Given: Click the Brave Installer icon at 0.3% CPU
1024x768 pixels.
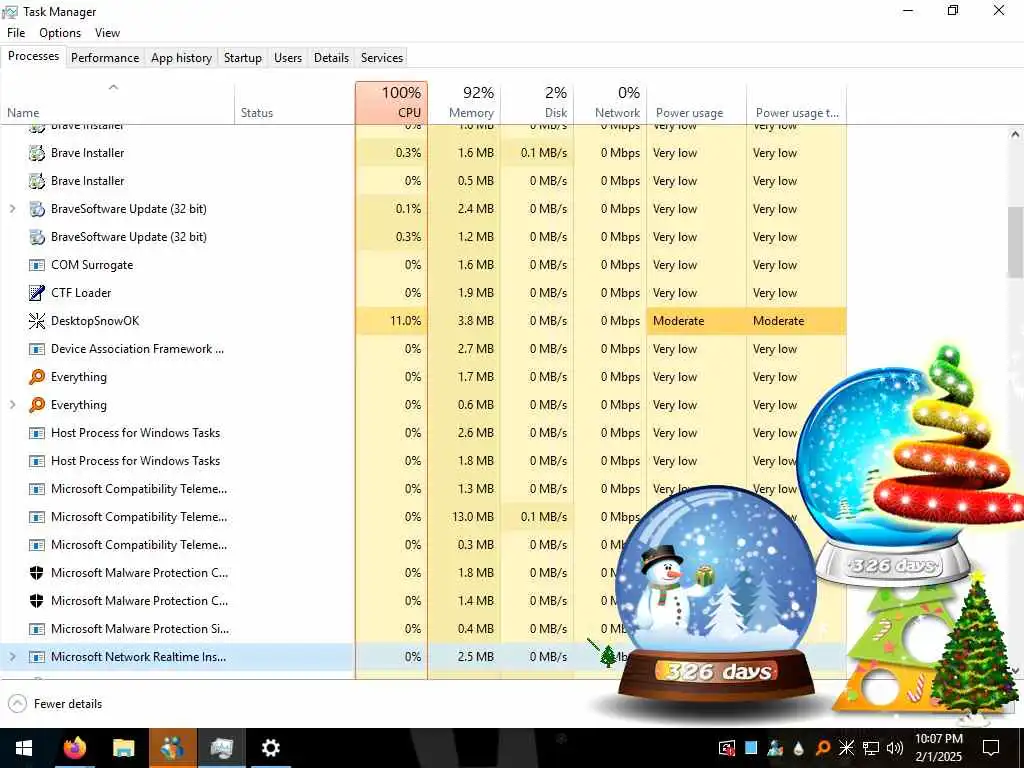Looking at the screenshot, I should pyautogui.click(x=37, y=153).
